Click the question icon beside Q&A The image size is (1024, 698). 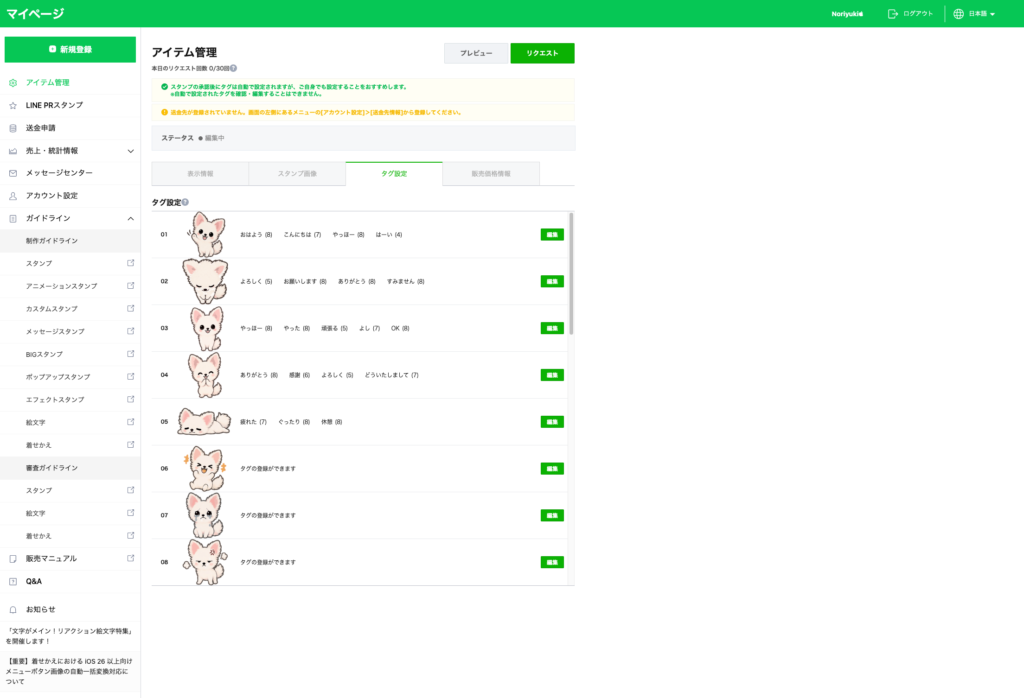tap(12, 582)
